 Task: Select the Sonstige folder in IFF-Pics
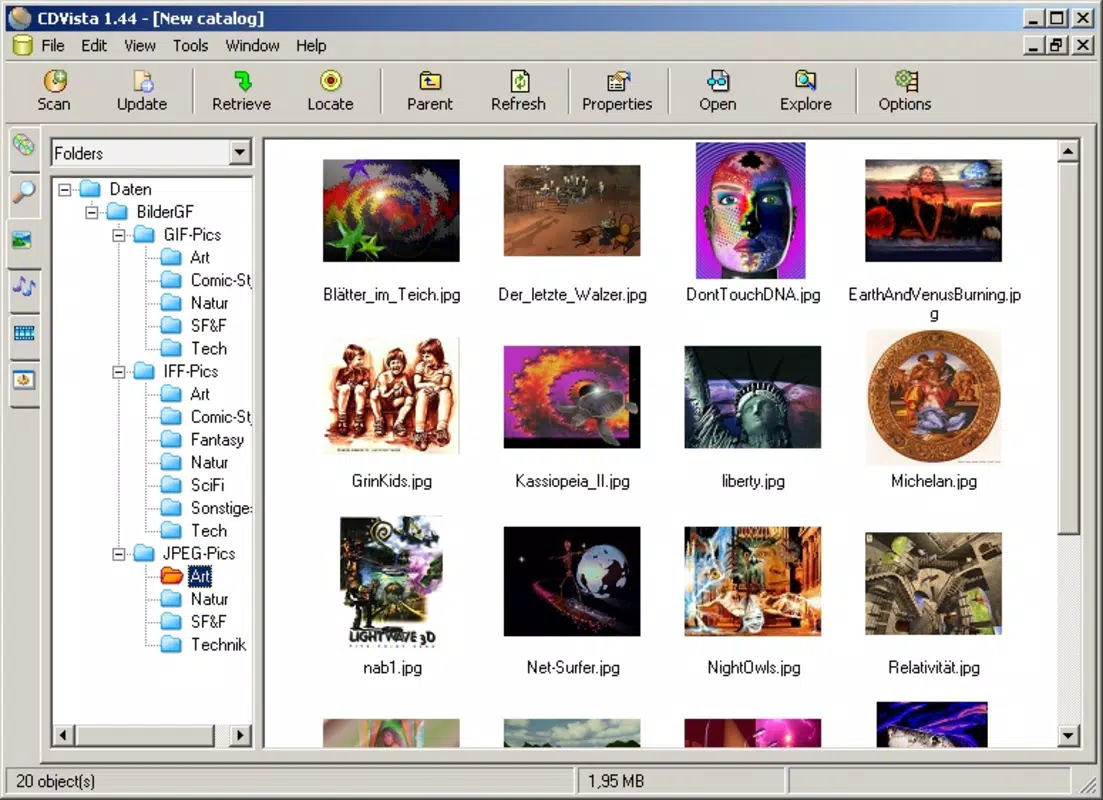coord(206,508)
